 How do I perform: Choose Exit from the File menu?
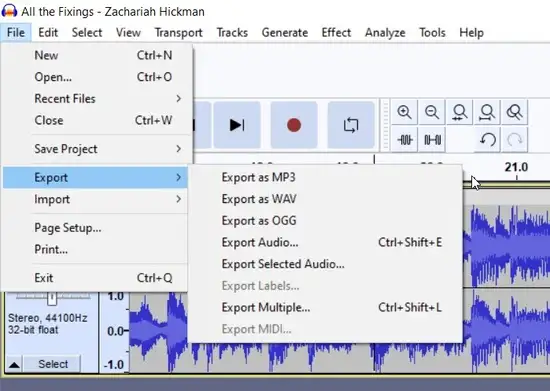[95, 278]
